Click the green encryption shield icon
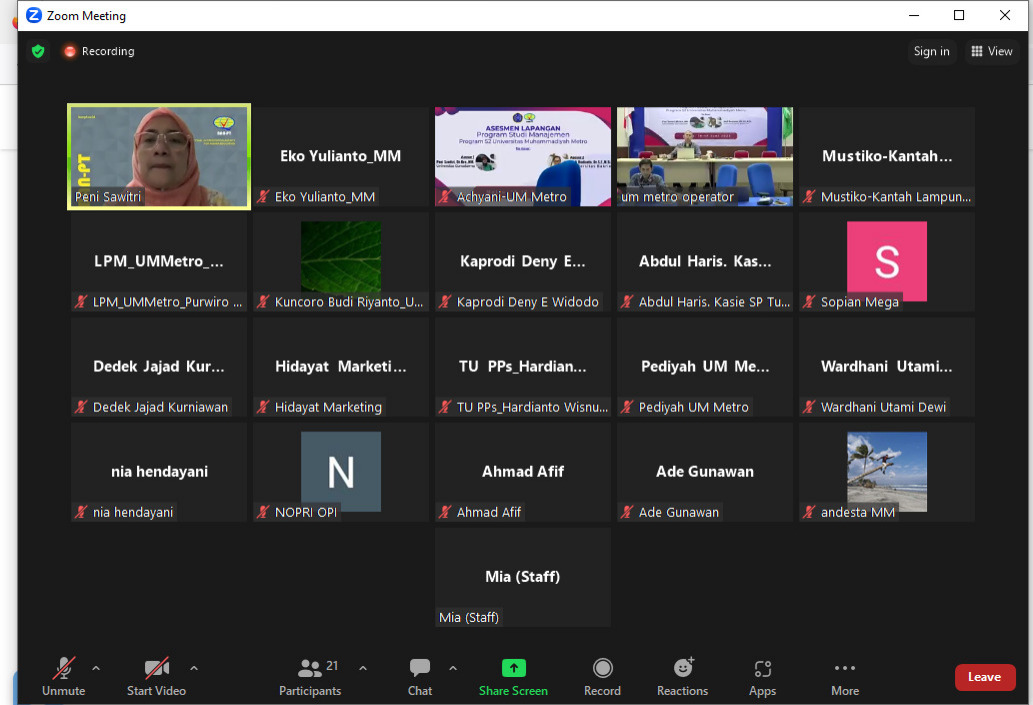The image size is (1033, 705). pos(38,51)
